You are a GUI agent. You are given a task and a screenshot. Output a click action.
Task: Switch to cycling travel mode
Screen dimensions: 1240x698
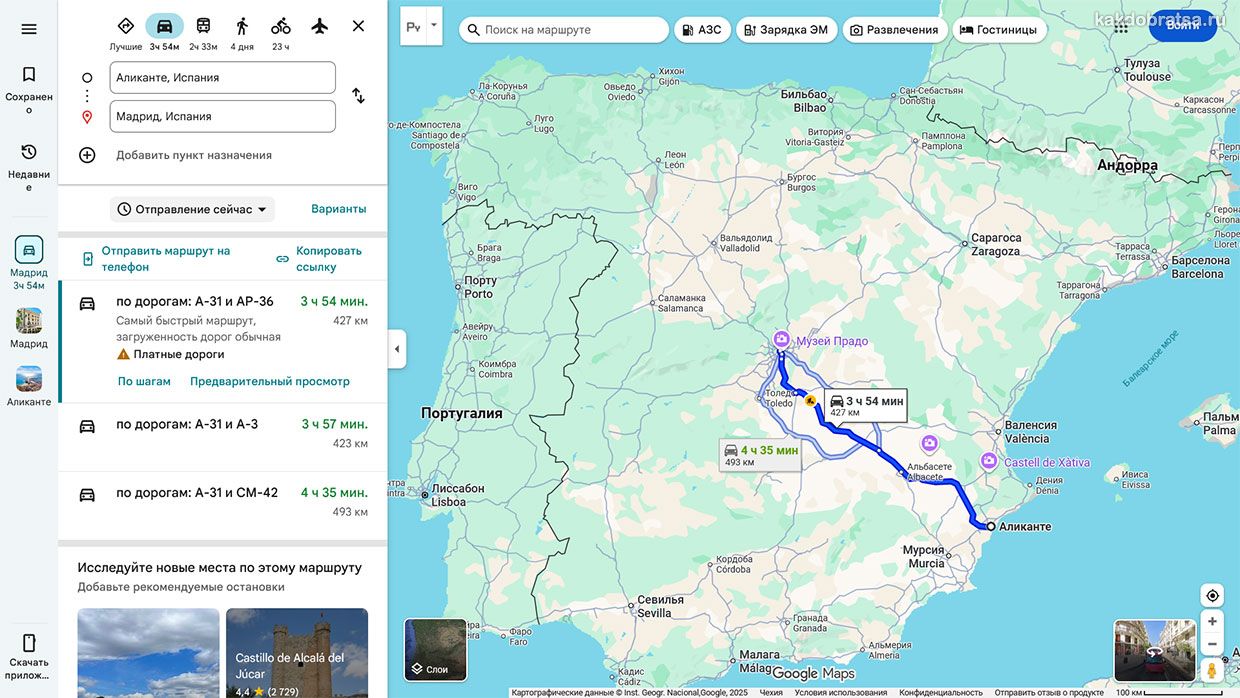tap(281, 26)
